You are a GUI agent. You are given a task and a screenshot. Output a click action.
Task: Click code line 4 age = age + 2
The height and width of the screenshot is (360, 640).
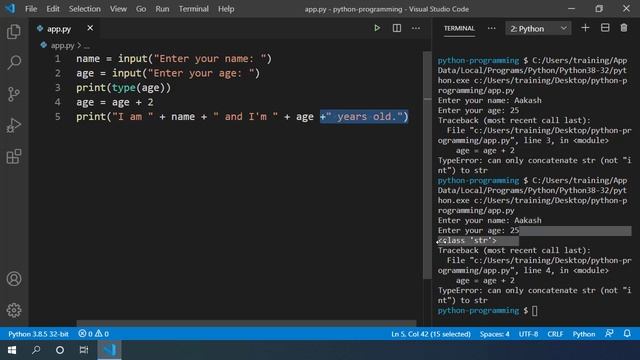(115, 102)
